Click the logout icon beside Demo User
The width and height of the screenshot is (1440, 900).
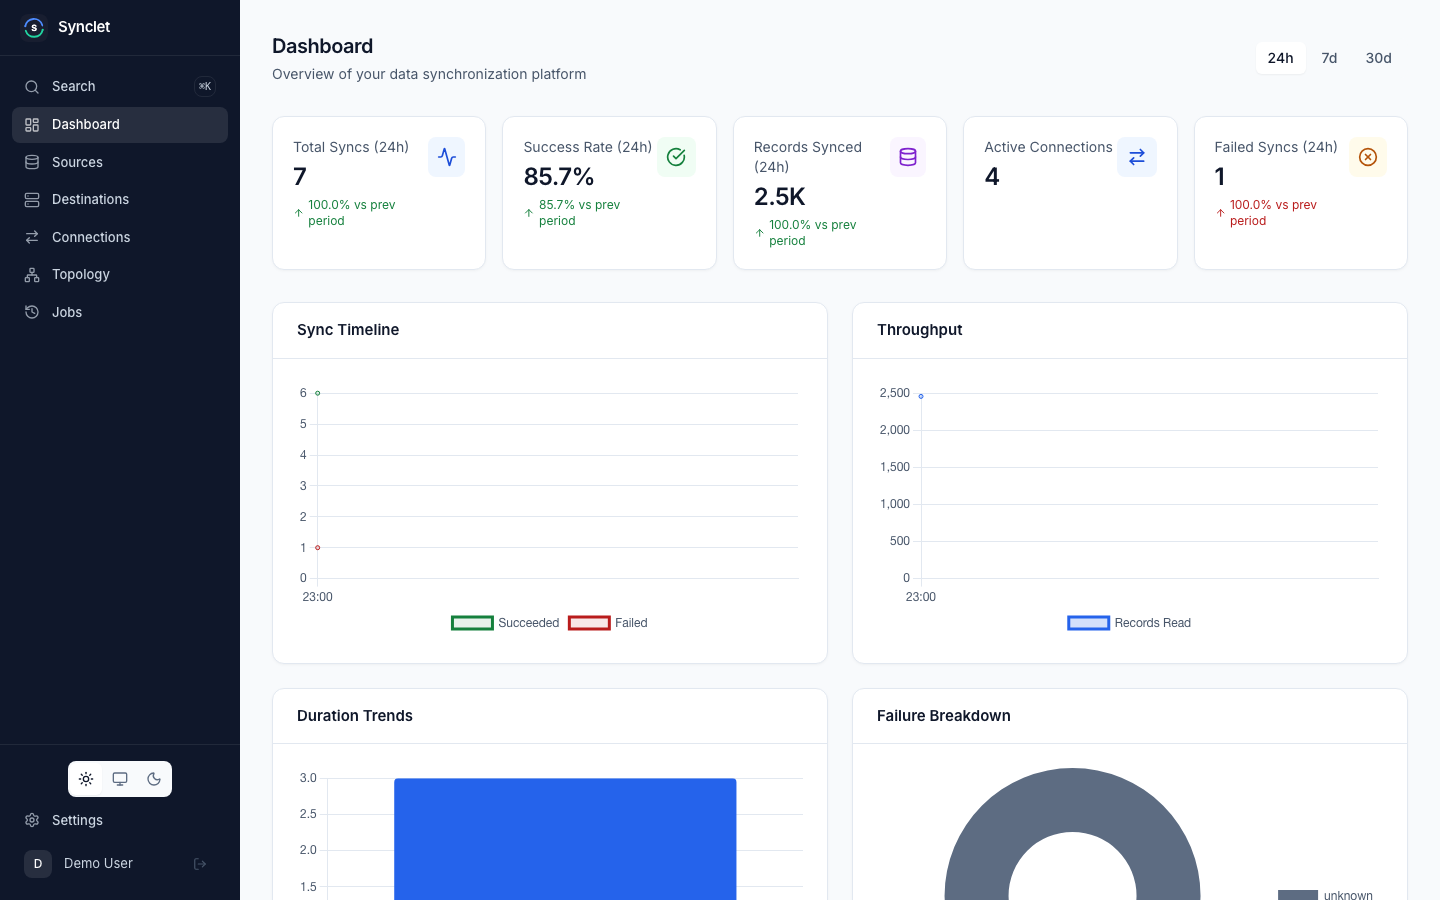pos(200,864)
